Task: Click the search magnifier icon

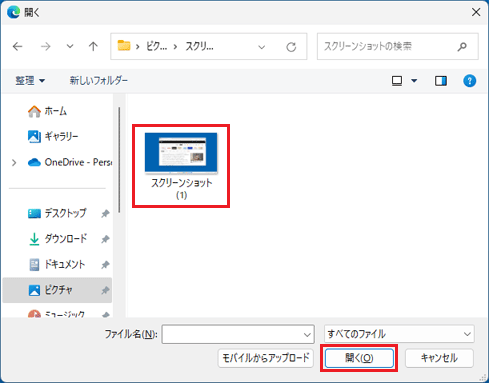Action: [x=462, y=47]
